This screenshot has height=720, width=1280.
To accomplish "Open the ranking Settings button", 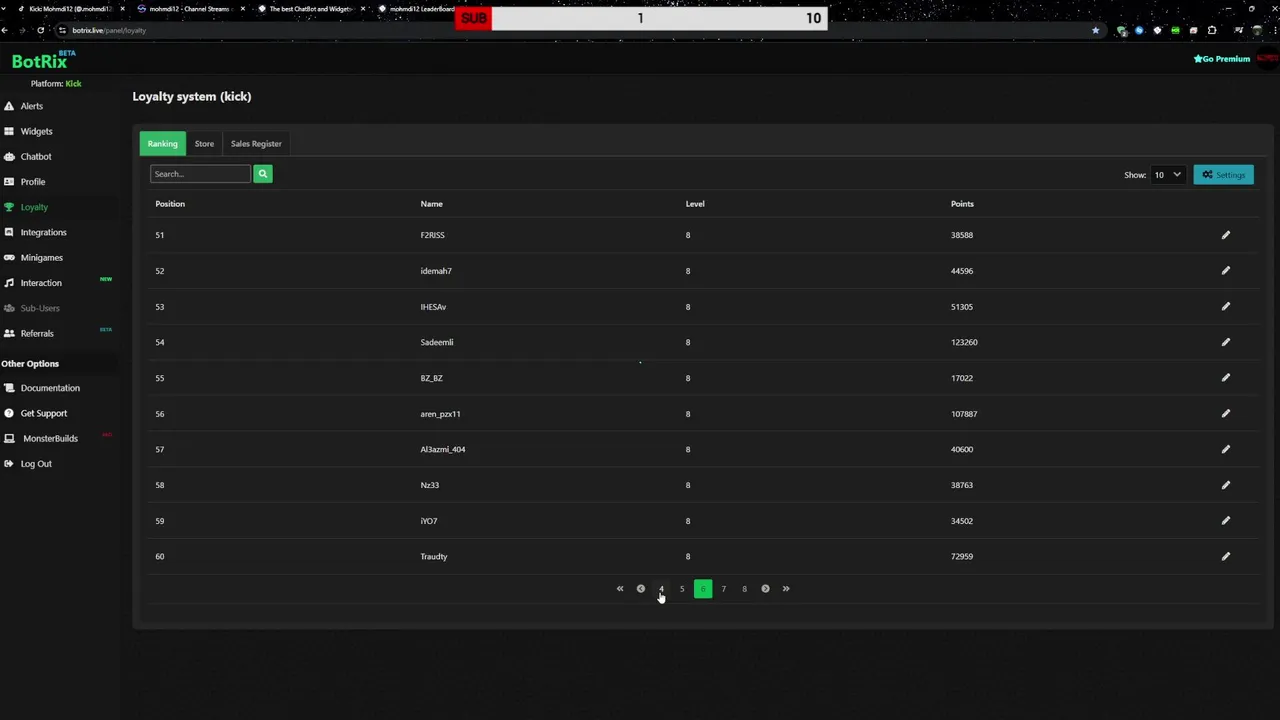I will pyautogui.click(x=1223, y=175).
